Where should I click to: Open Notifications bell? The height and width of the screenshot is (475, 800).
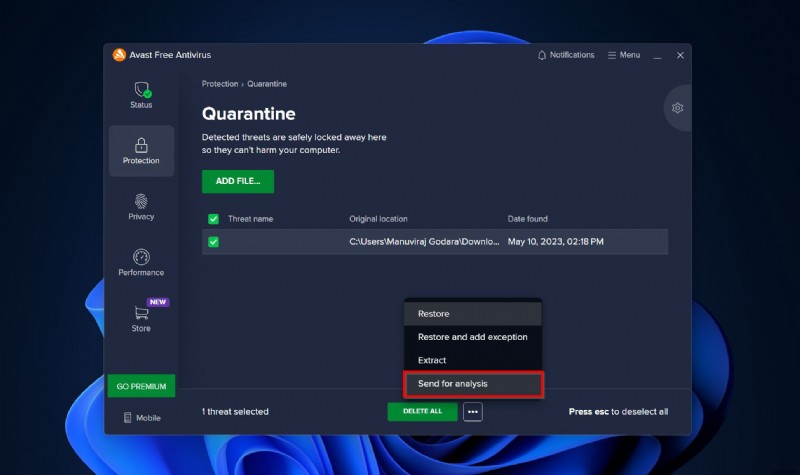pyautogui.click(x=566, y=55)
